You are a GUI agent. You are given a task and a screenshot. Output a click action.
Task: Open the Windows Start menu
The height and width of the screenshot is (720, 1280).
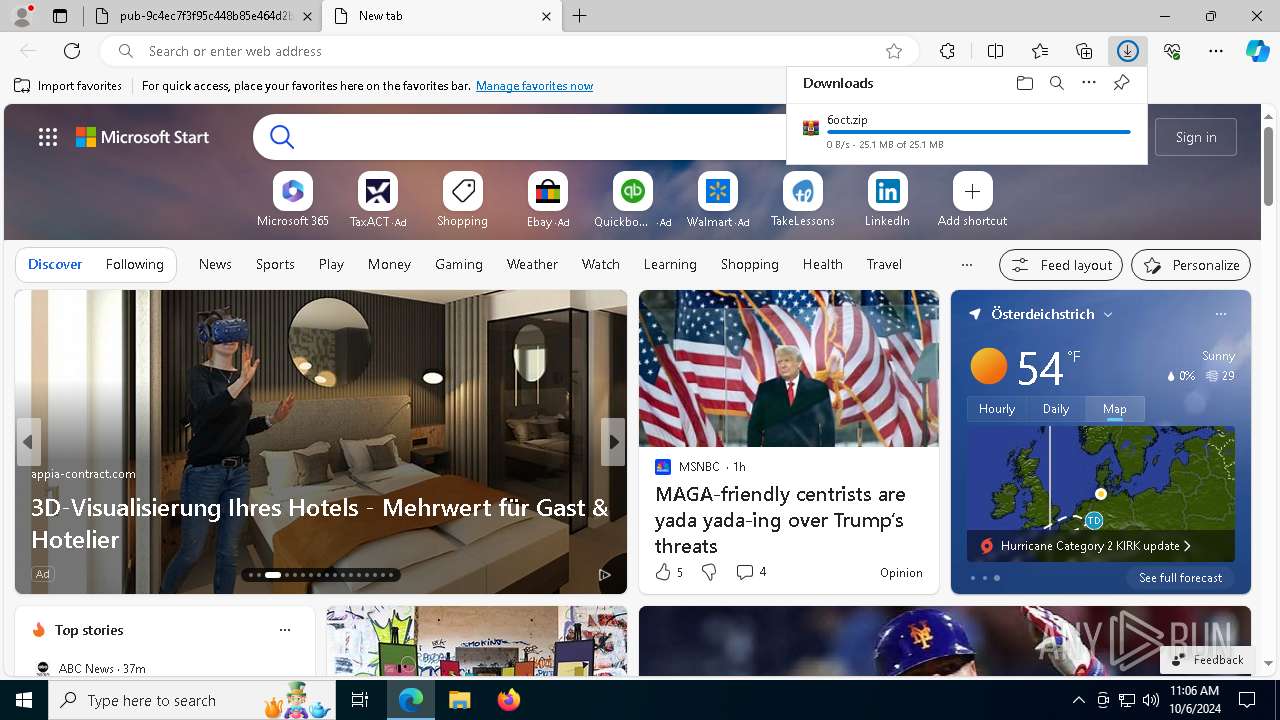click(24, 700)
